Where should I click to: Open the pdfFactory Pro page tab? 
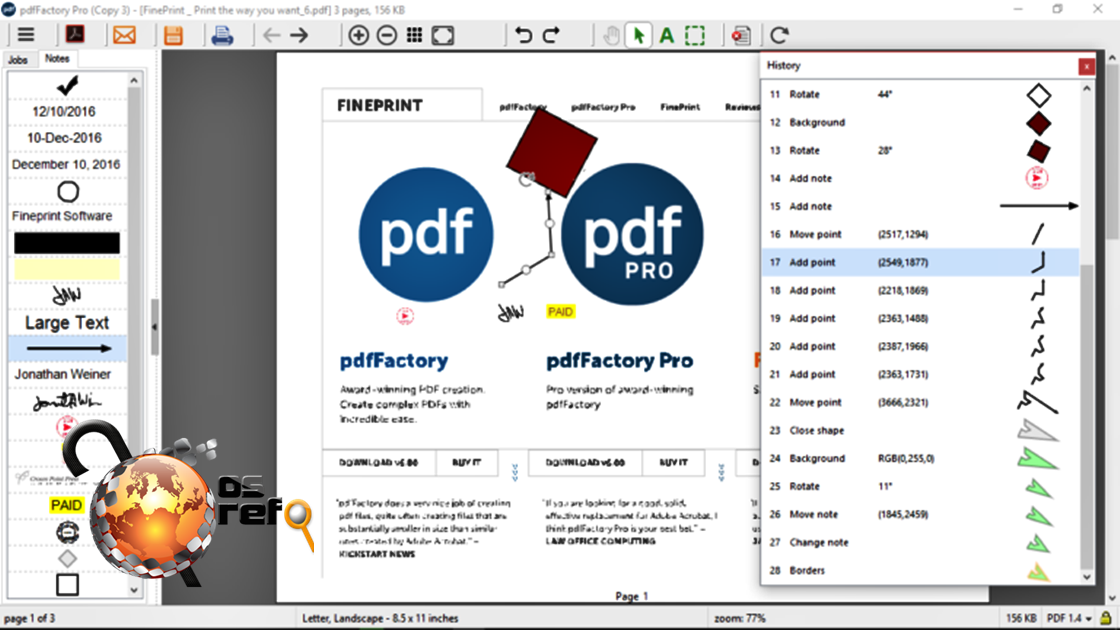(x=603, y=107)
